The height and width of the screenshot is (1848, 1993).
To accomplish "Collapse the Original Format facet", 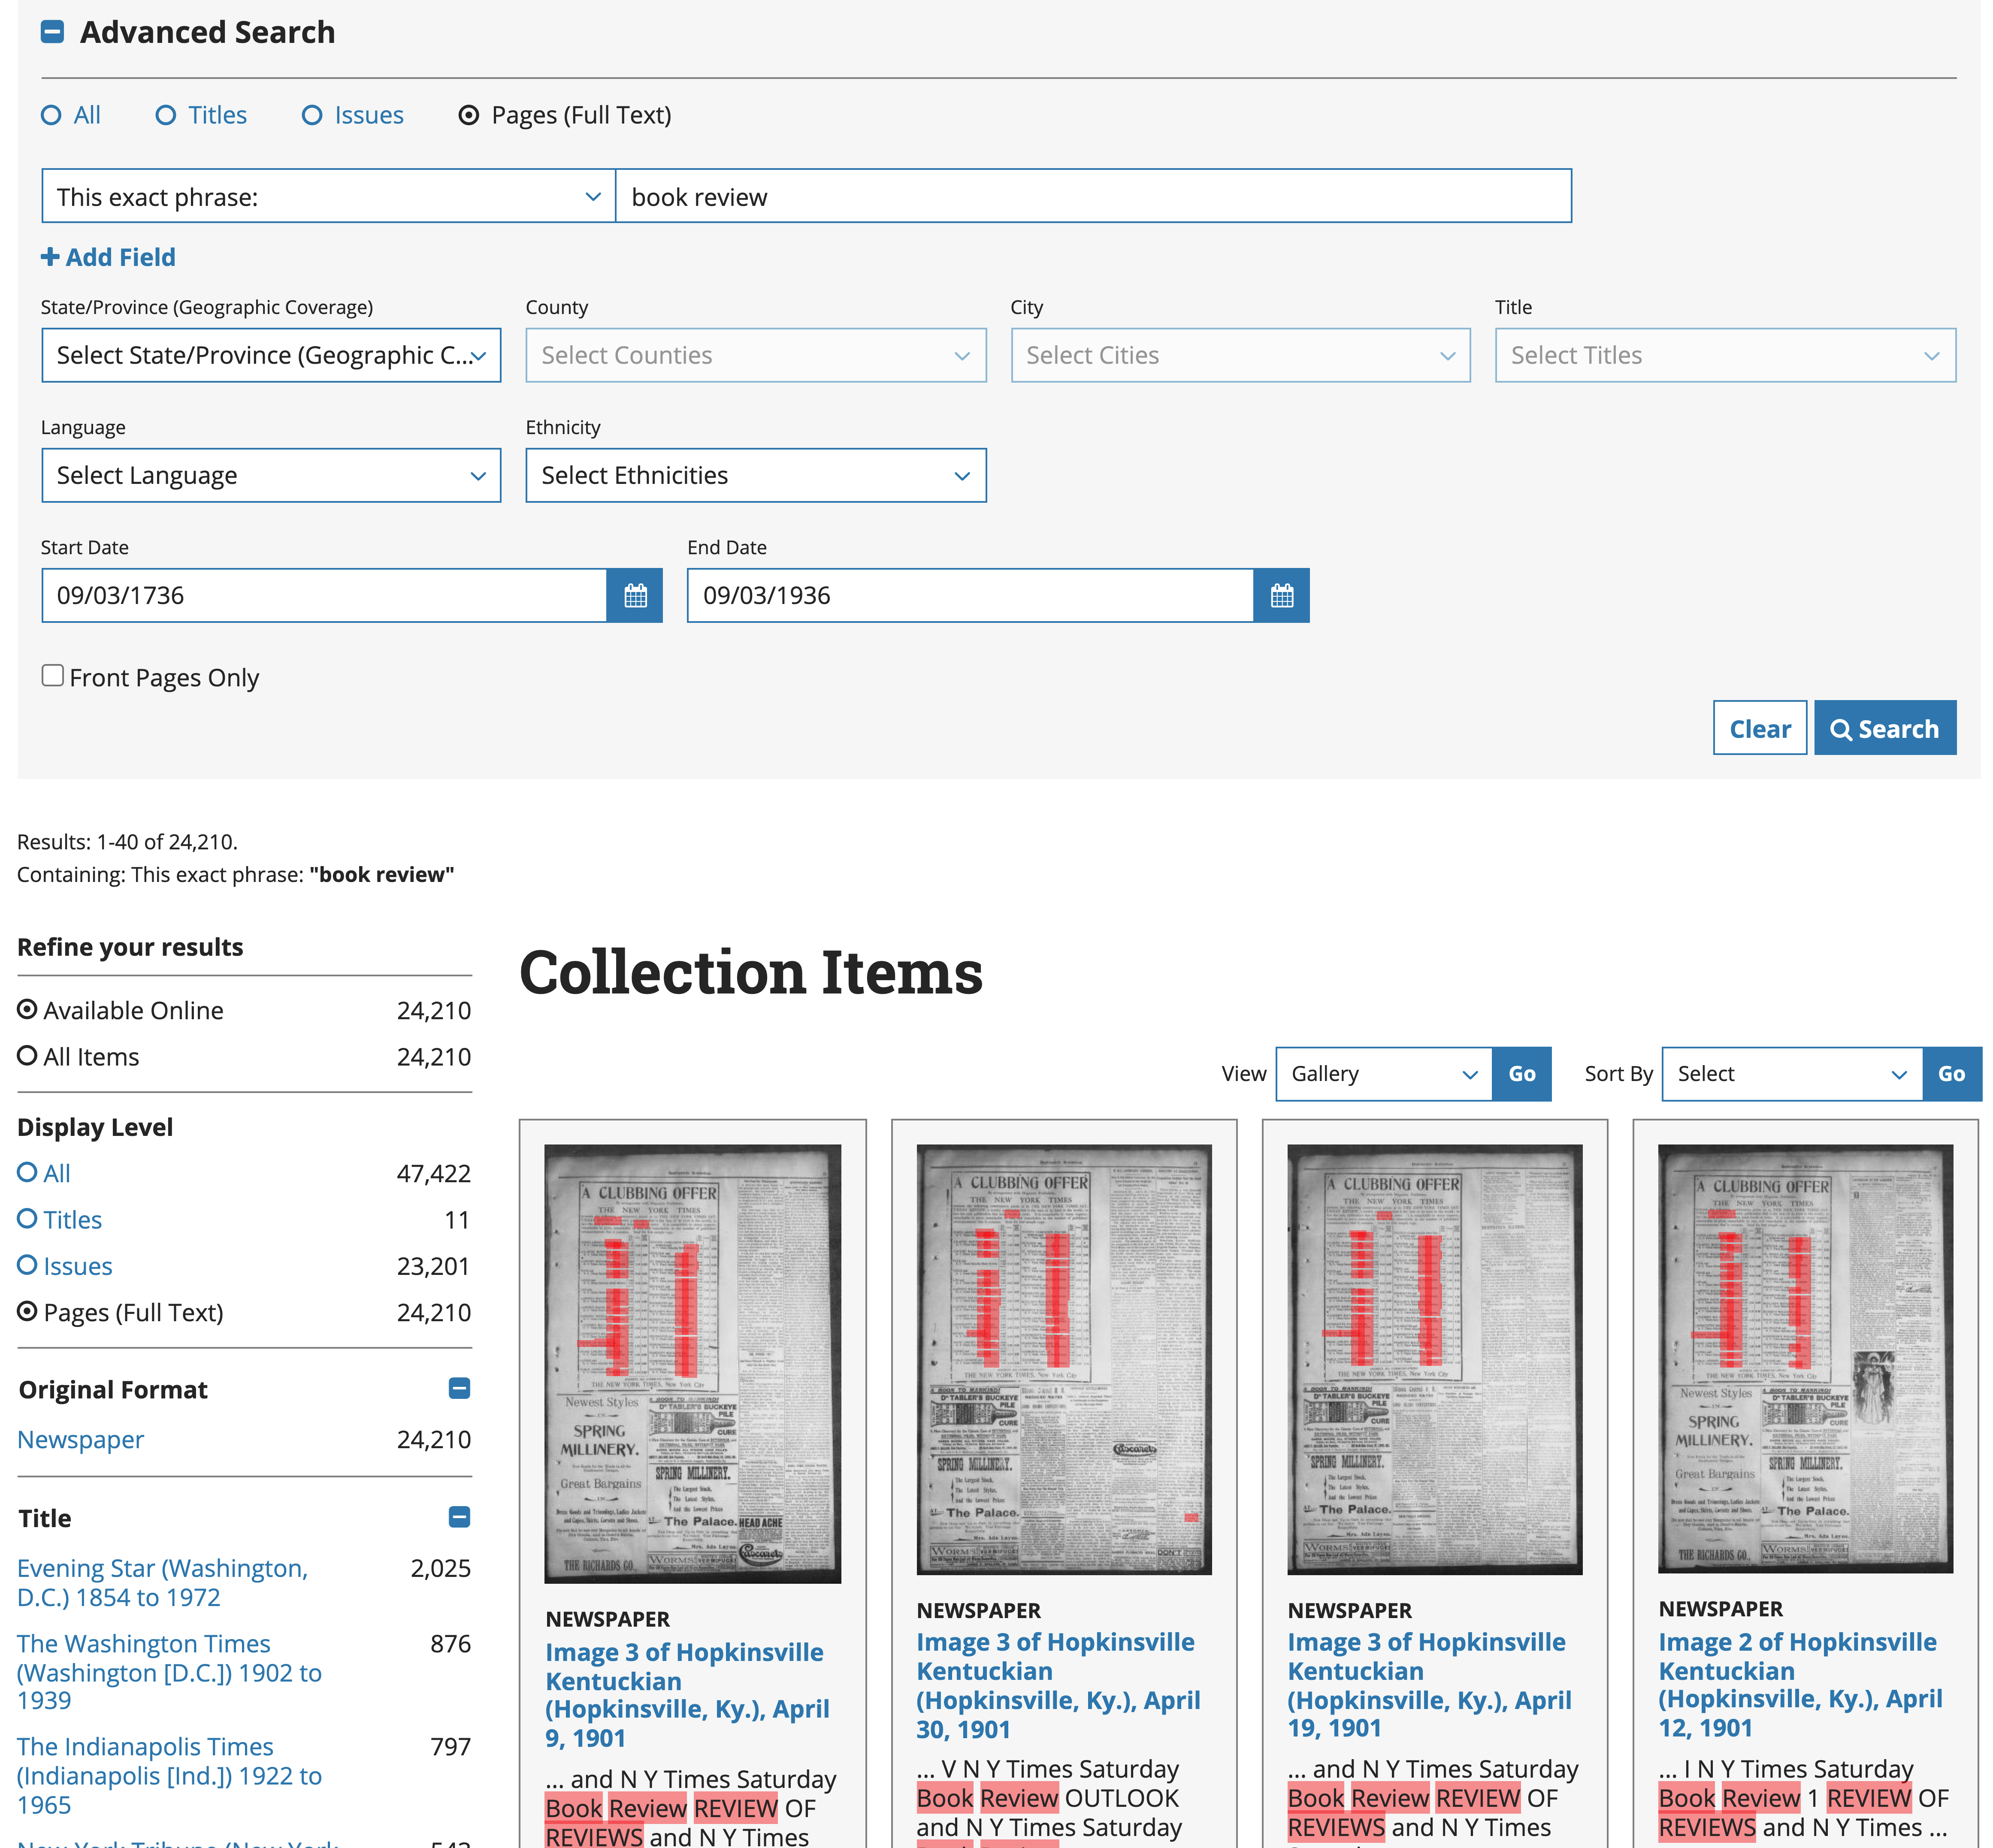I will (459, 1388).
